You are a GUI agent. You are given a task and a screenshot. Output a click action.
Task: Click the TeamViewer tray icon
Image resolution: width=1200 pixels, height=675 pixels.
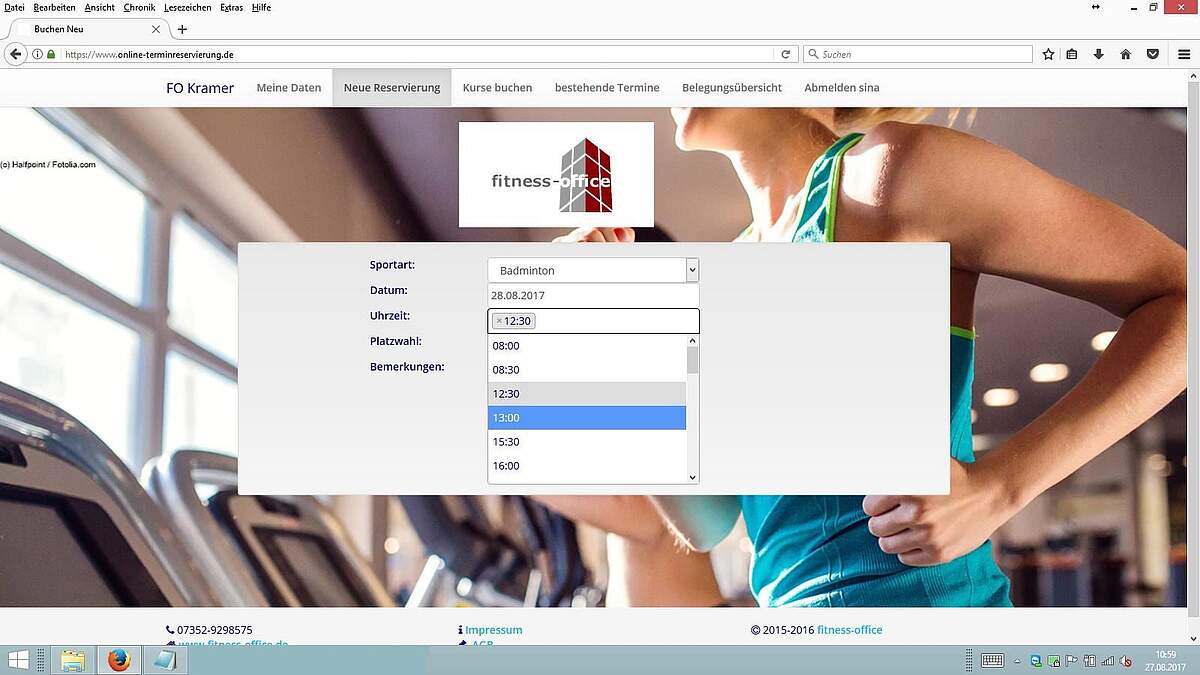pos(1036,660)
